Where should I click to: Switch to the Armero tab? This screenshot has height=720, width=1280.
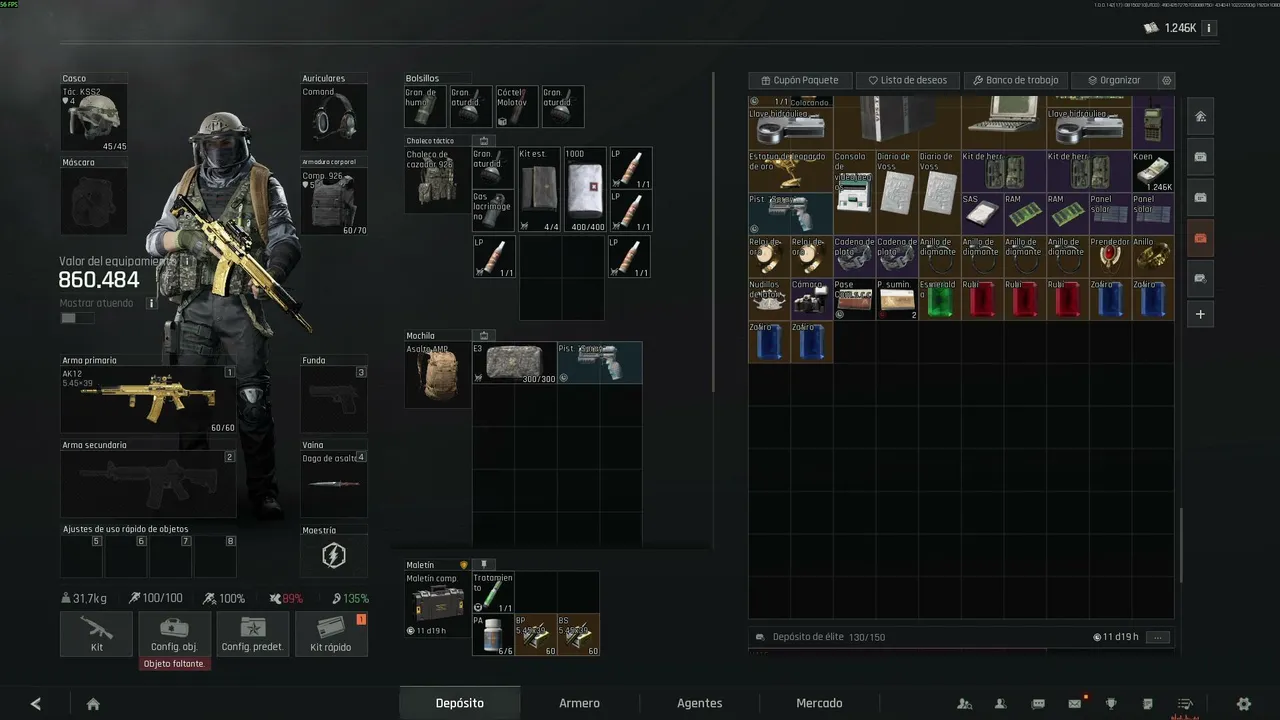579,703
